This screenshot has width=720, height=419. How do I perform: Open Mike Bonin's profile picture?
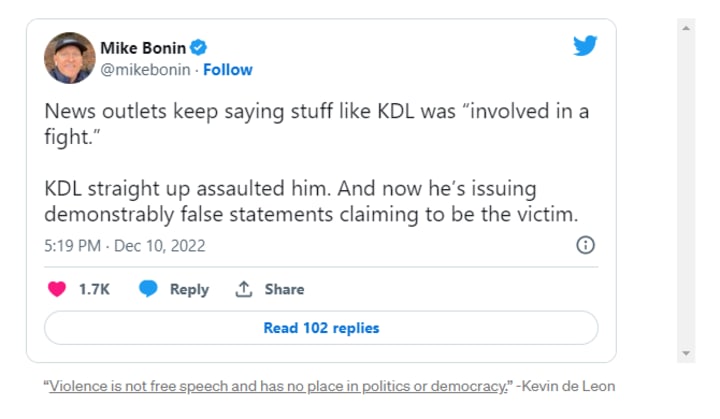click(69, 58)
